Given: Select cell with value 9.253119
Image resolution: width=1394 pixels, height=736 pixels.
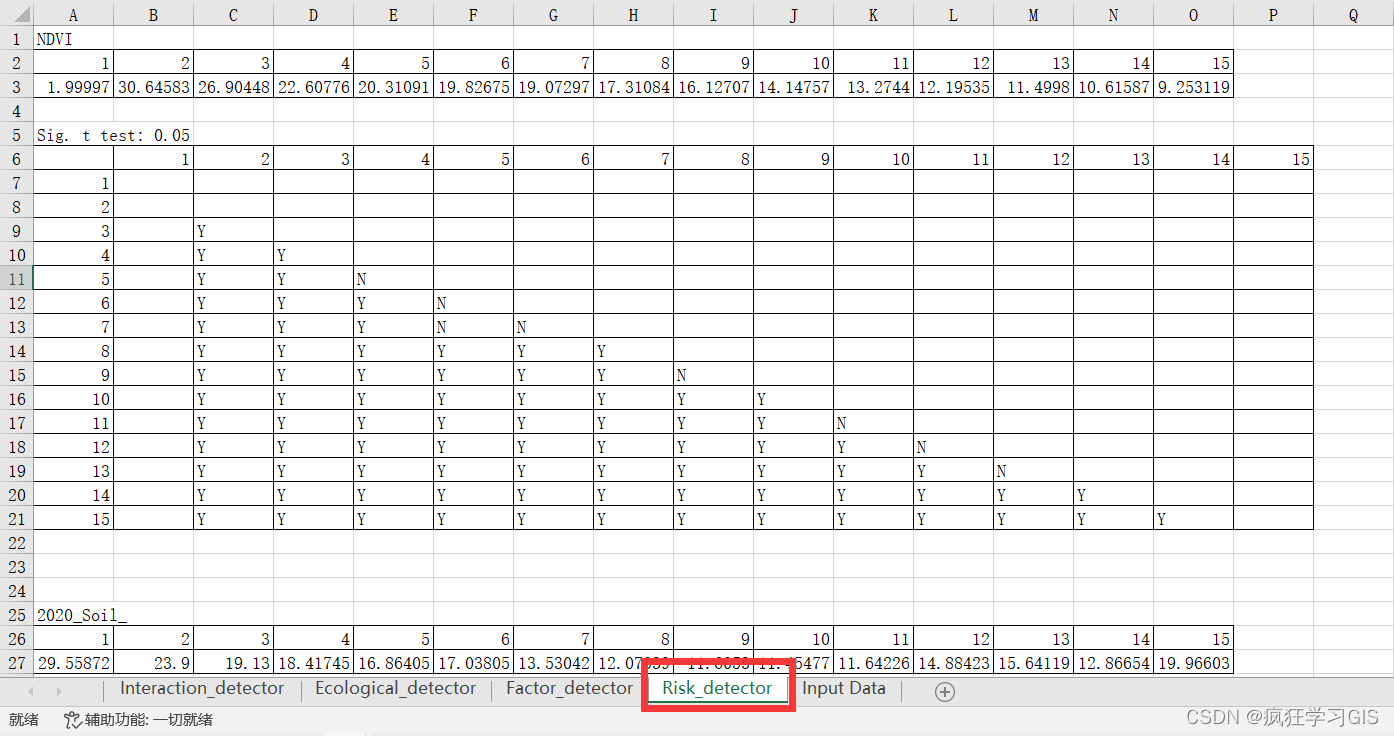Looking at the screenshot, I should click(x=1194, y=87).
